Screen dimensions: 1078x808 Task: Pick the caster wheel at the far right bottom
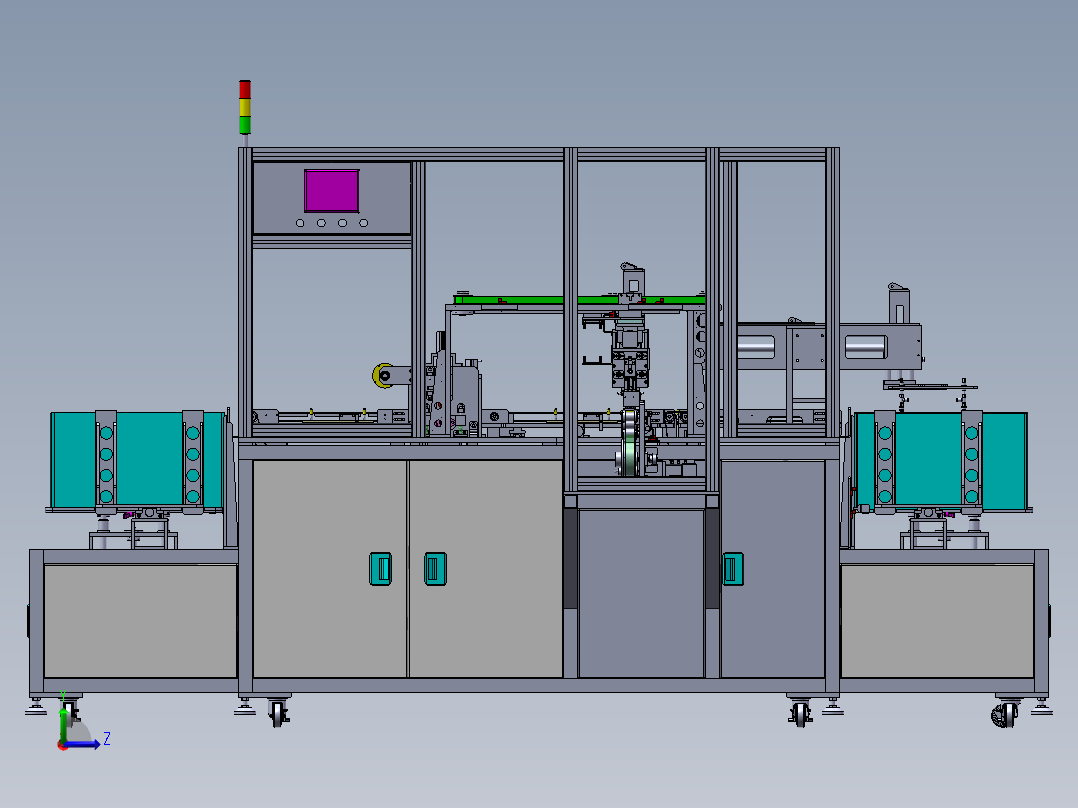pos(1005,714)
